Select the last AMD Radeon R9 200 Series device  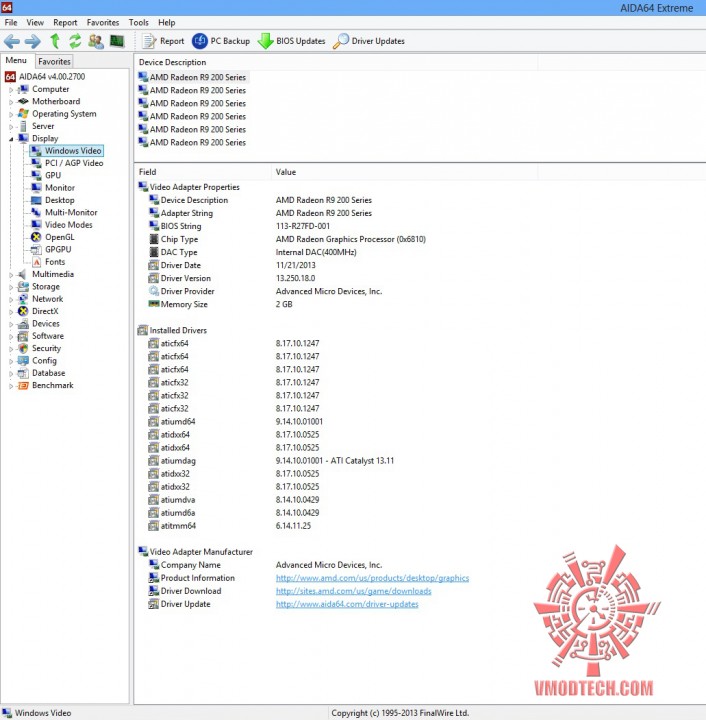tap(192, 142)
